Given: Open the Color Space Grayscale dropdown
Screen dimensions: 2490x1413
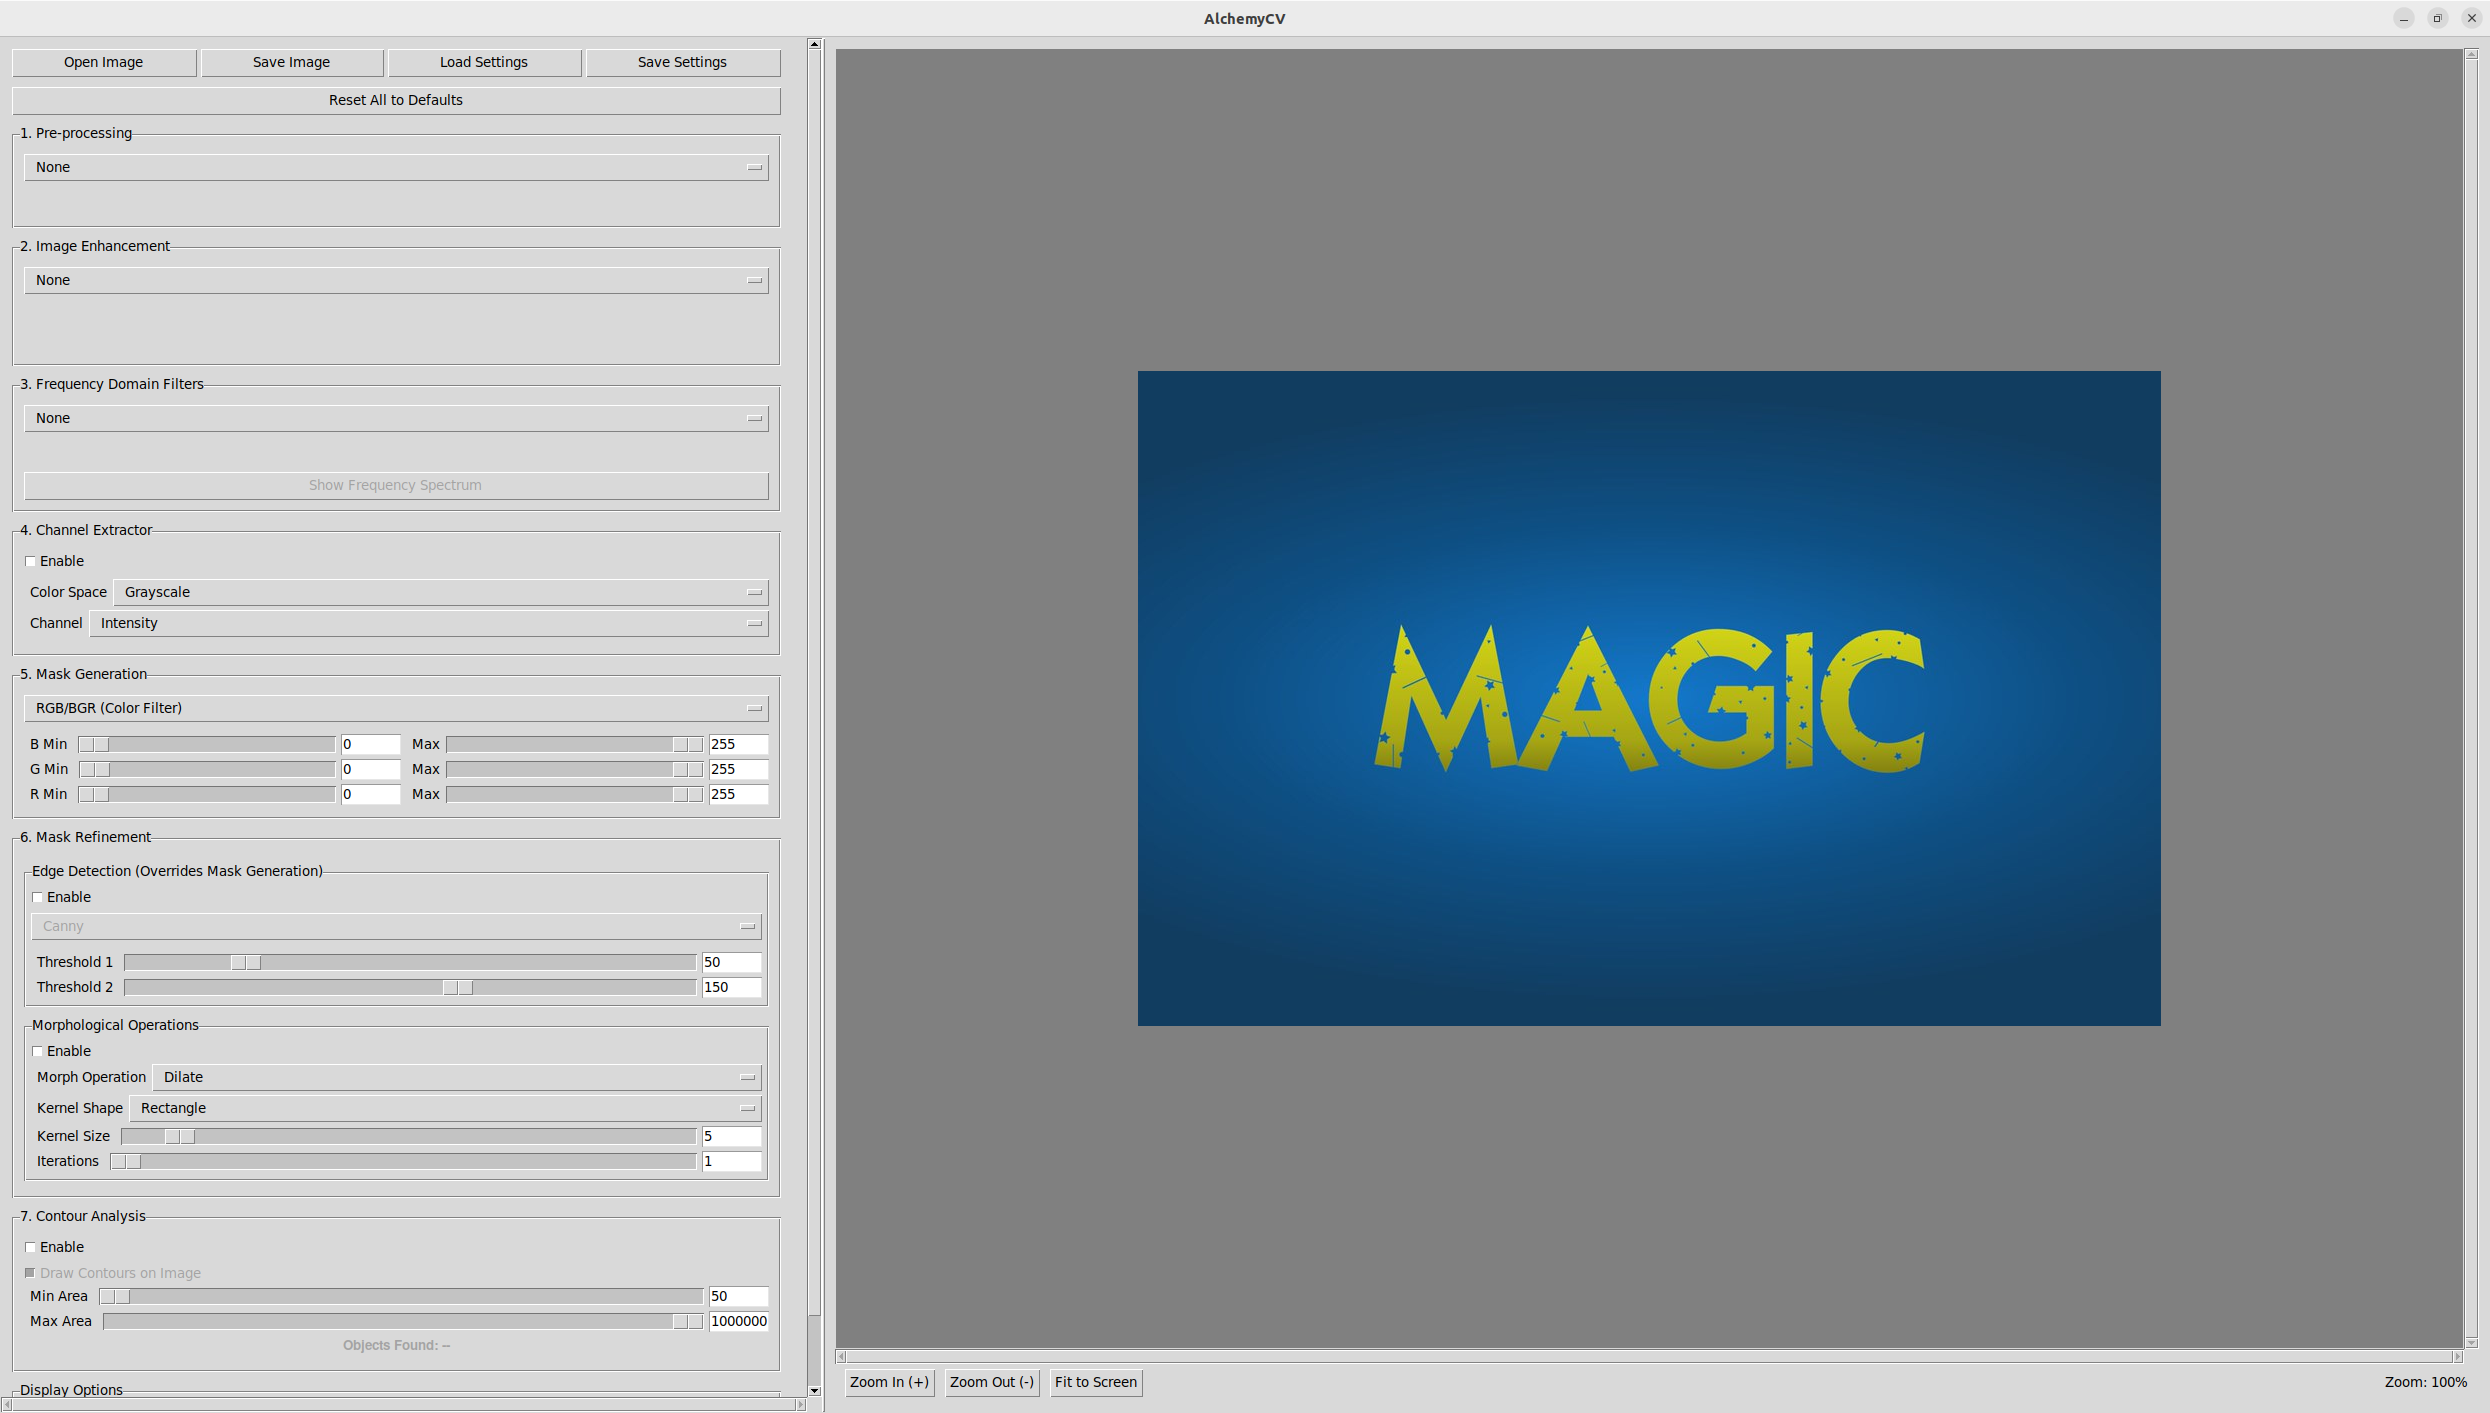Looking at the screenshot, I should (440, 592).
